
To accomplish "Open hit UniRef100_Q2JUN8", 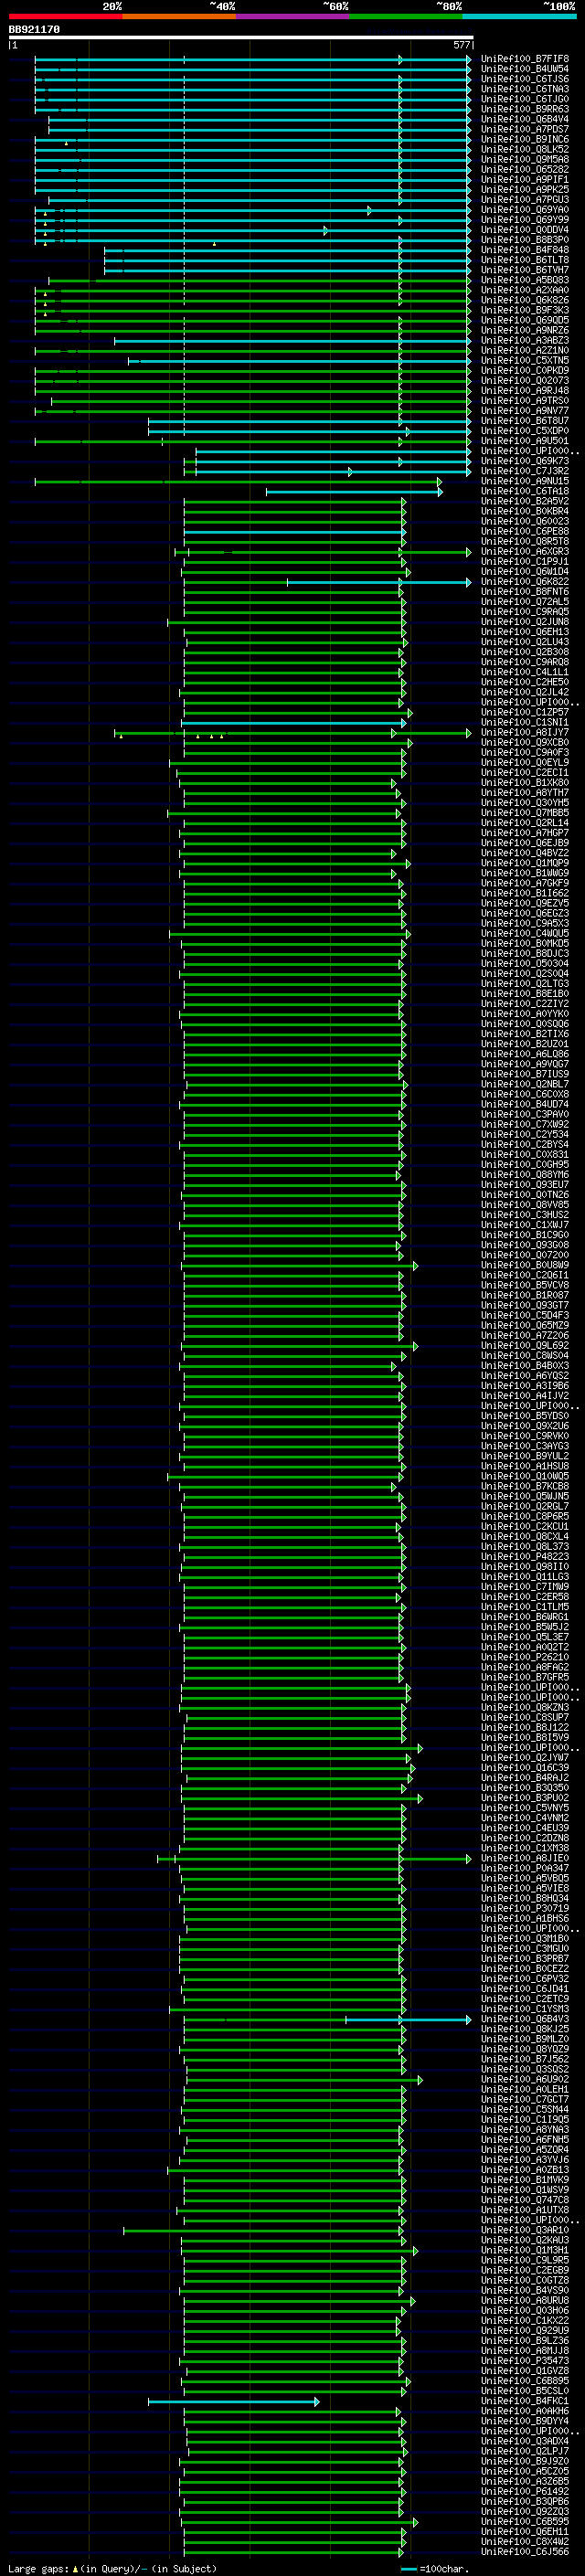I will pyautogui.click(x=525, y=622).
